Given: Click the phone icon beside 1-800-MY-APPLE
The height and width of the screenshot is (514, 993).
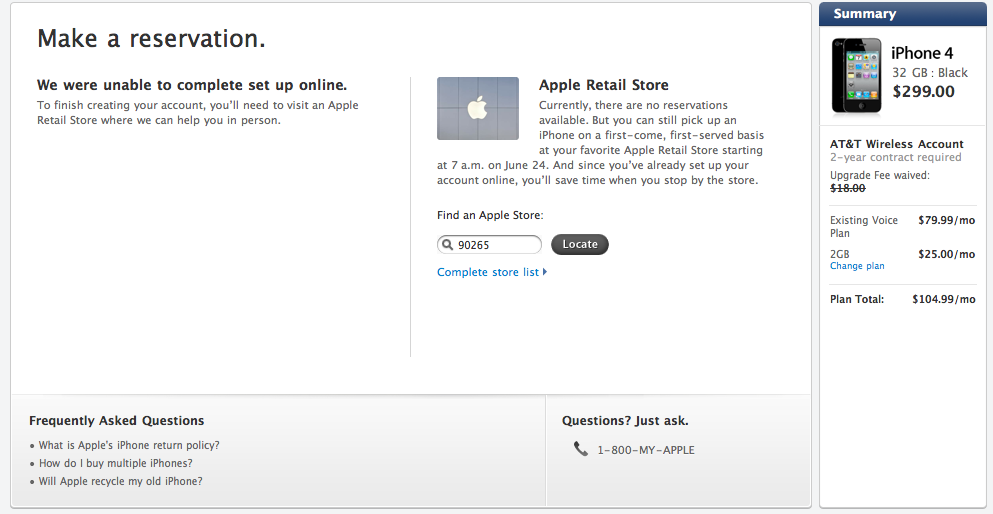Looking at the screenshot, I should click(581, 449).
